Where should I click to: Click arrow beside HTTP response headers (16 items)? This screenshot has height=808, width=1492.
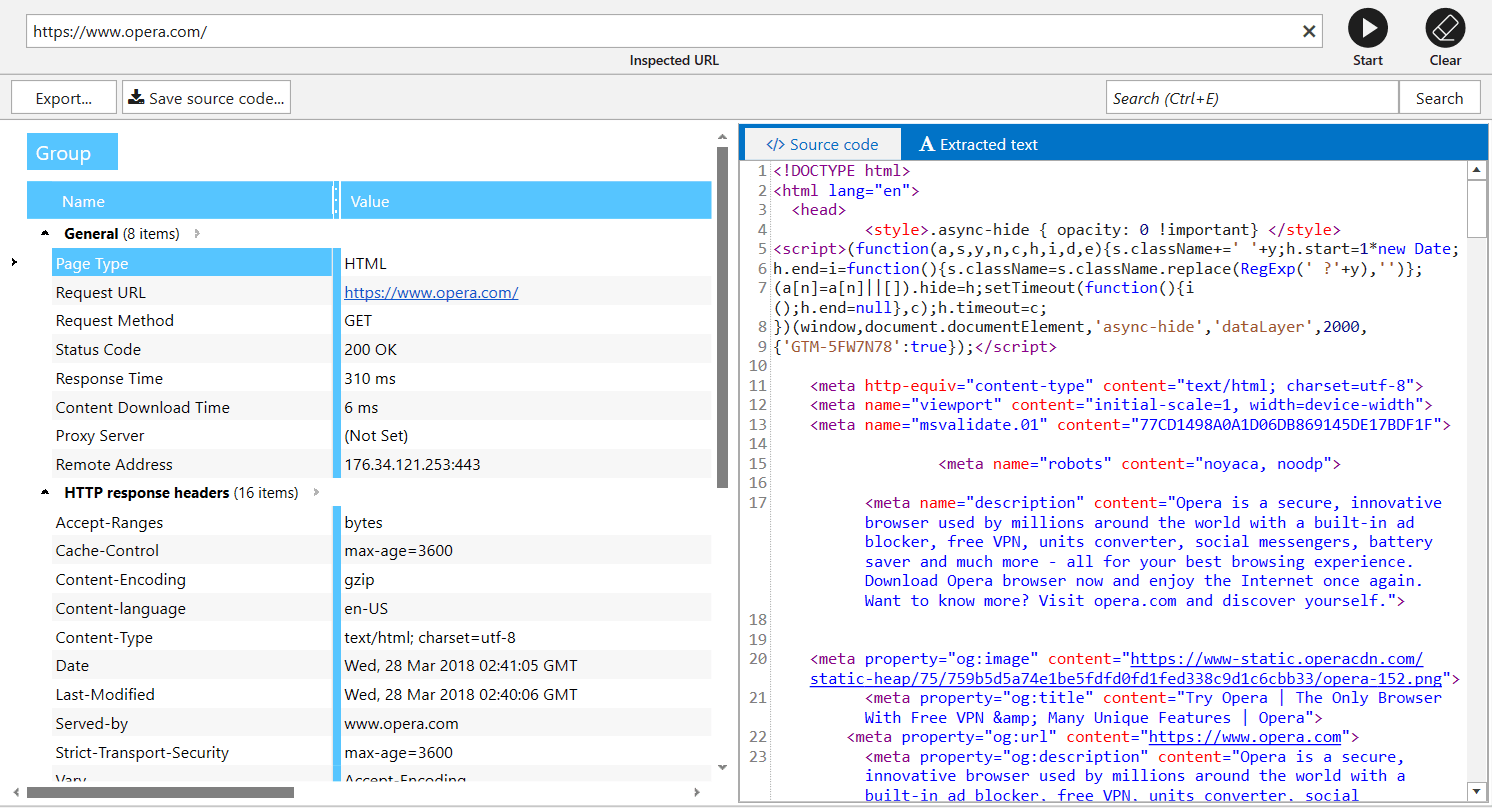click(x=316, y=492)
